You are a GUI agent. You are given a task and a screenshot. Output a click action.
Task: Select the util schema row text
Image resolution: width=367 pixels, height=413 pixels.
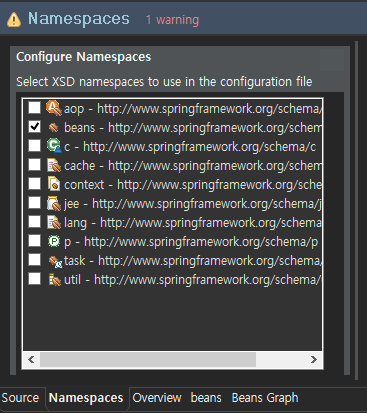193,280
